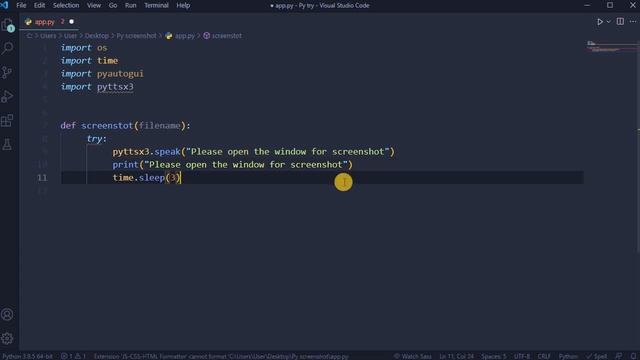Open the Explorer view in activity bar
Image resolution: width=640 pixels, height=360 pixels.
point(8,25)
